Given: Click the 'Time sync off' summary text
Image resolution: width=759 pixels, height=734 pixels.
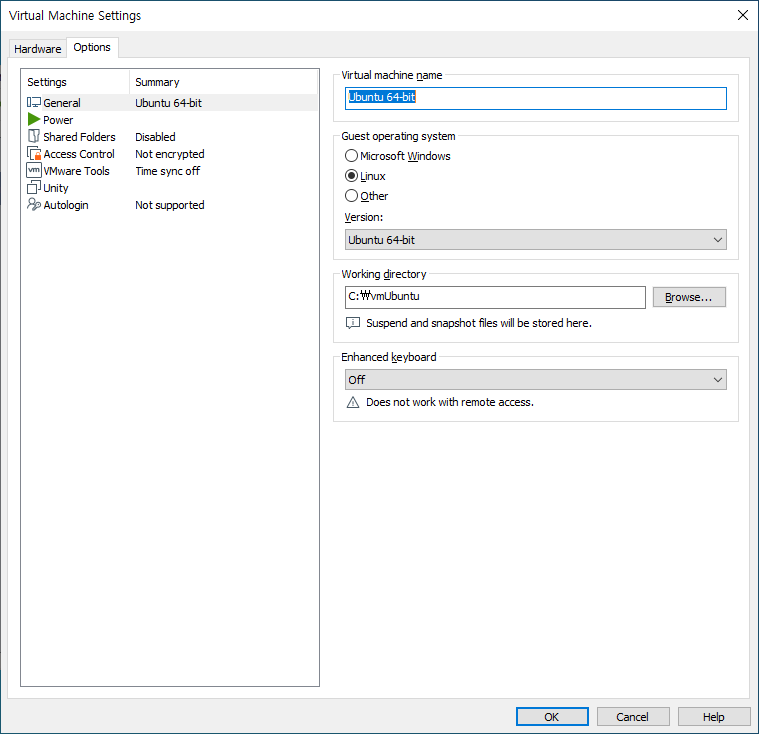Looking at the screenshot, I should coord(167,171).
